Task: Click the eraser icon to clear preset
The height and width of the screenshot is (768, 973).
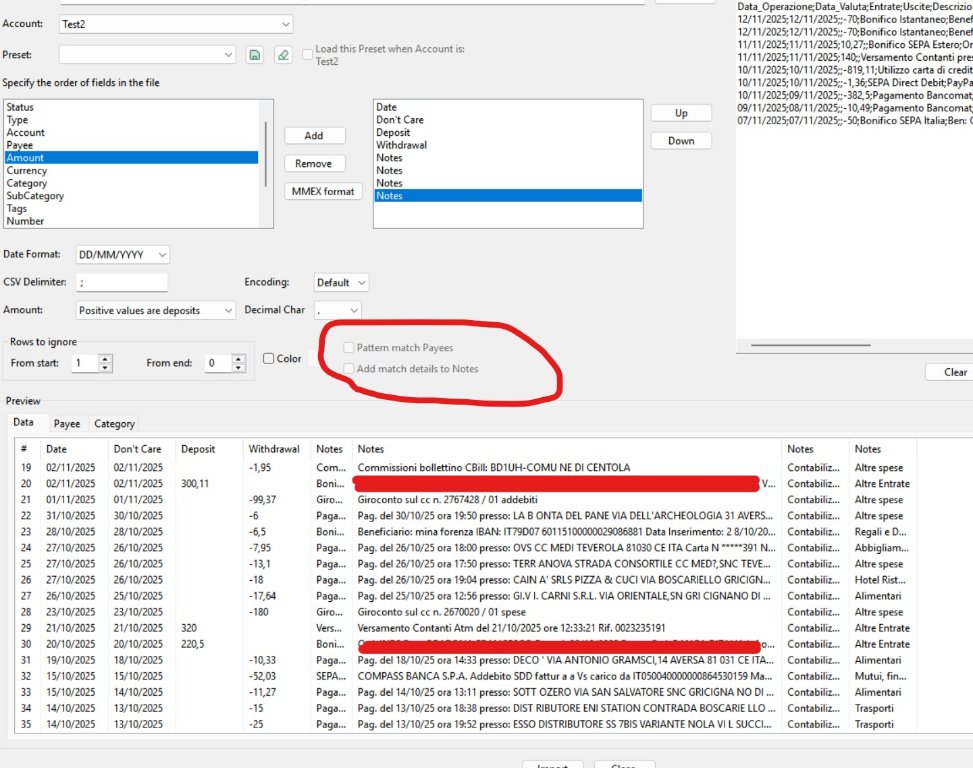Action: (284, 55)
